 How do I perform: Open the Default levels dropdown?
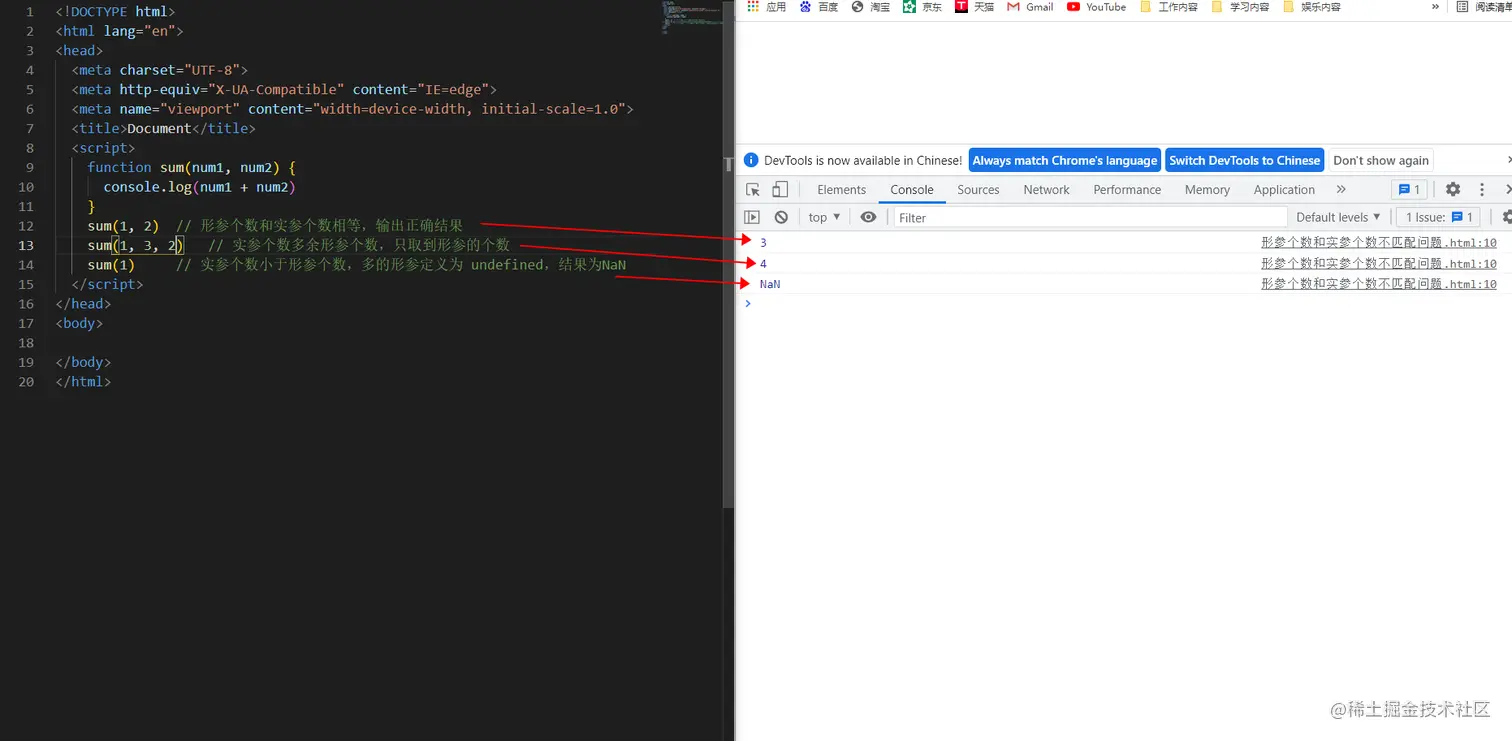click(x=1338, y=217)
